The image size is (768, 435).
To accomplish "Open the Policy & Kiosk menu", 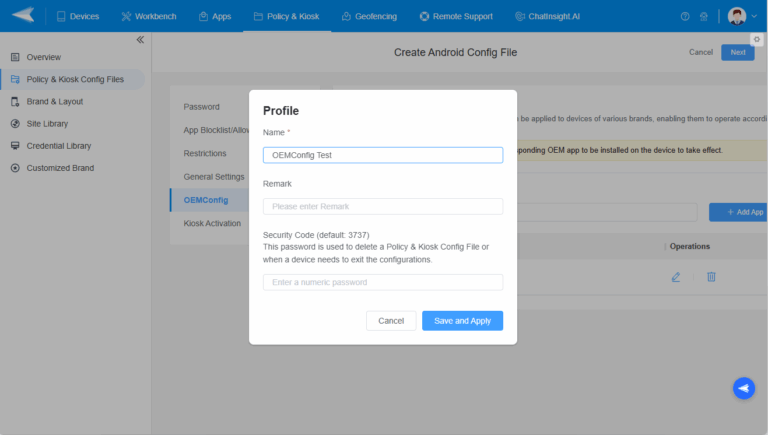I will pos(287,16).
